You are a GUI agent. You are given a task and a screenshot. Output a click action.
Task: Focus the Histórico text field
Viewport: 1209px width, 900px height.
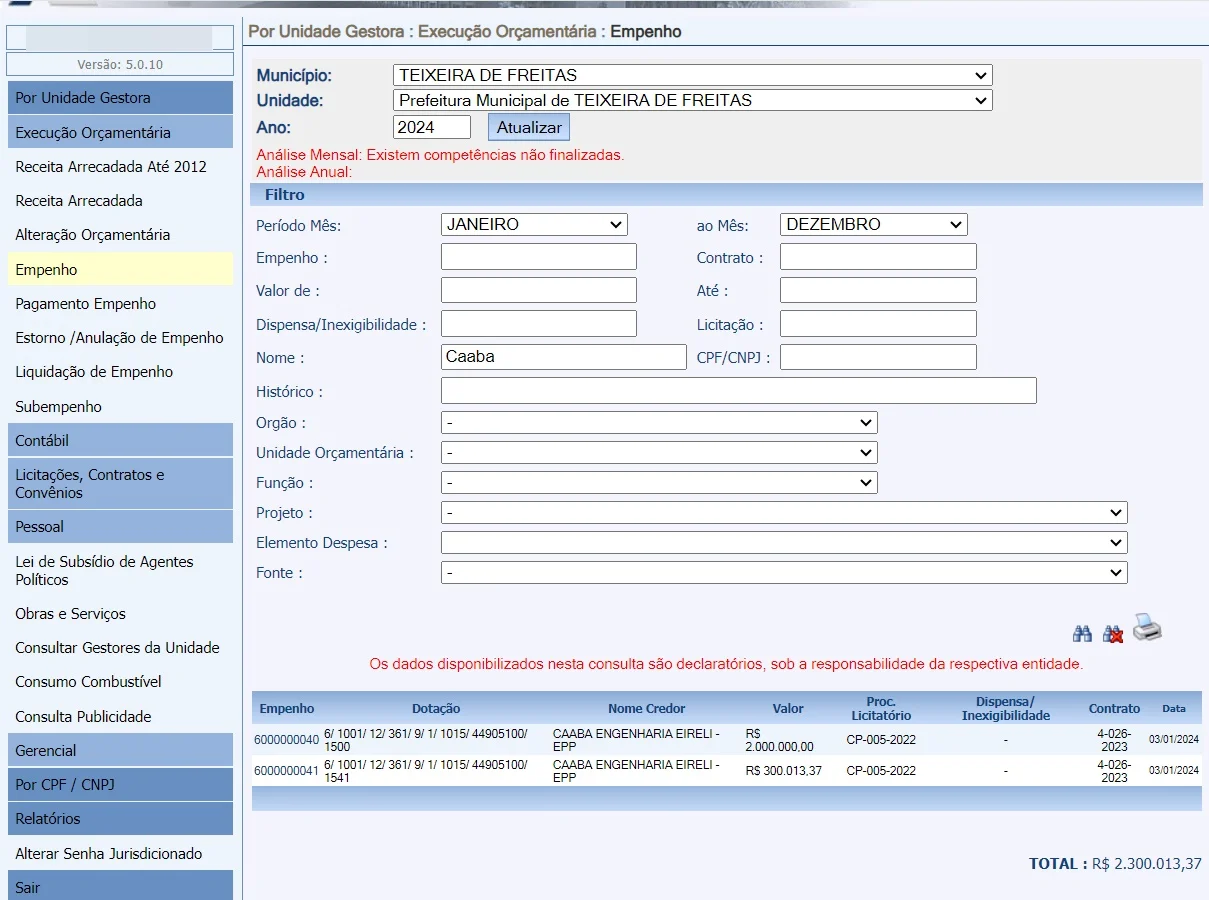click(738, 391)
